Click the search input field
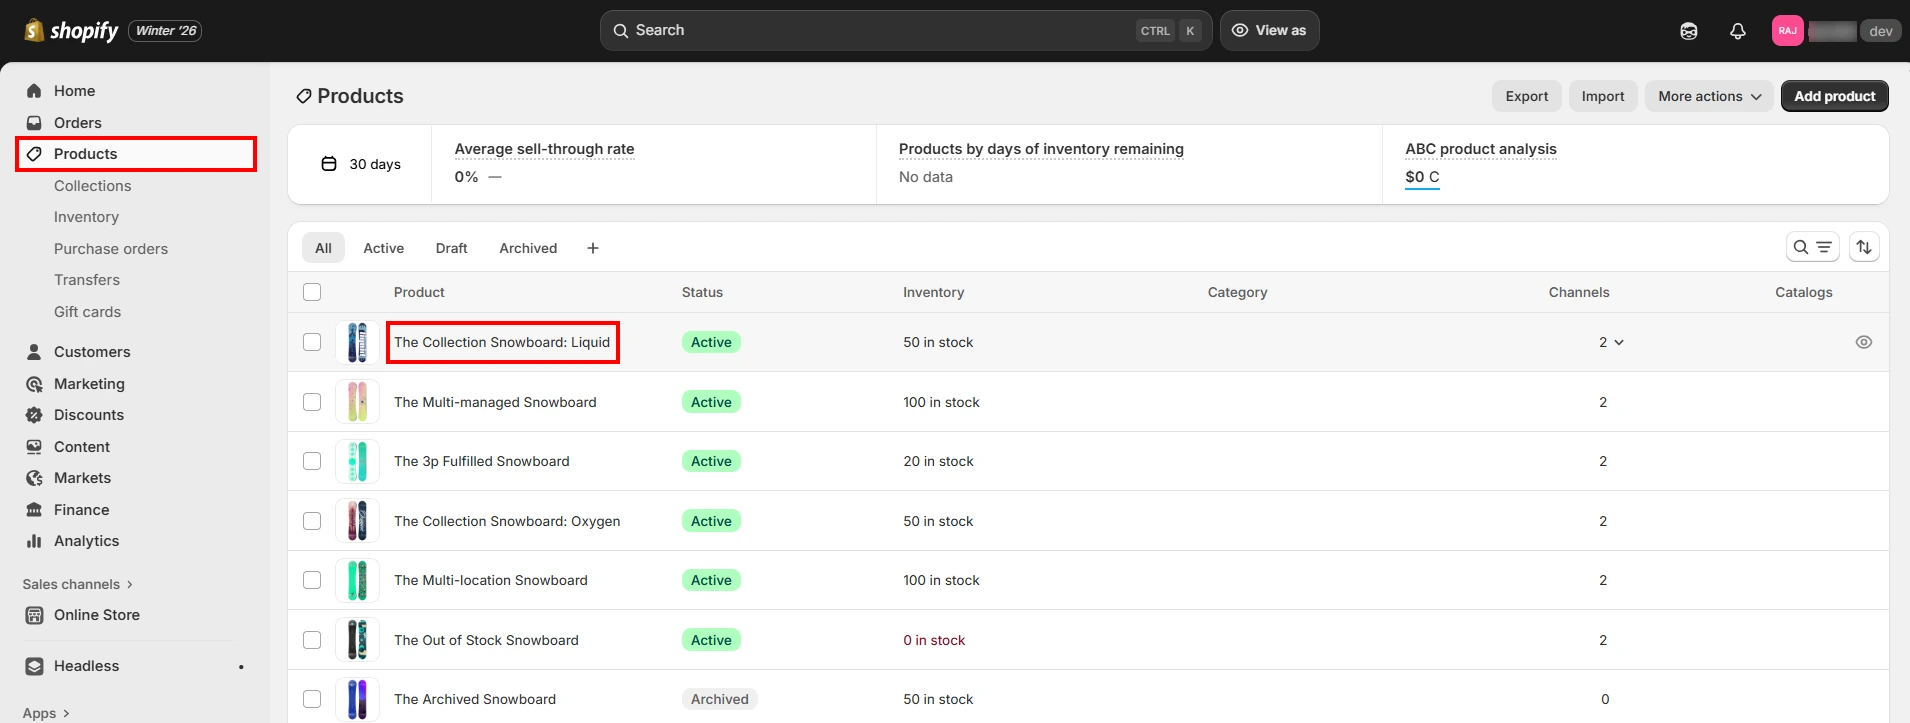The width and height of the screenshot is (1910, 723). (906, 31)
